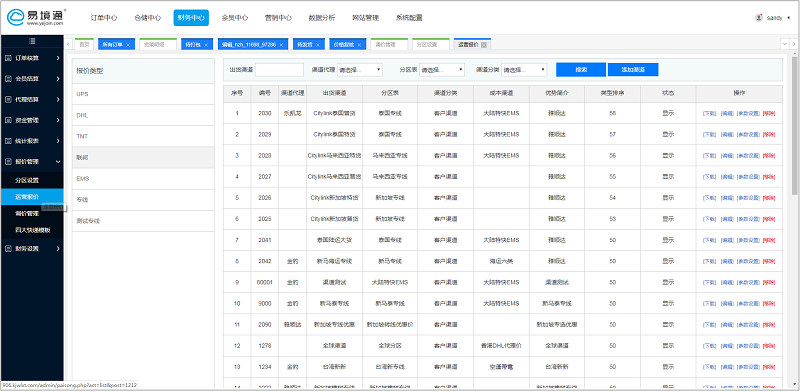Click the 报价管理 sidebar icon
Image resolution: width=800 pixels, height=392 pixels.
point(8,162)
